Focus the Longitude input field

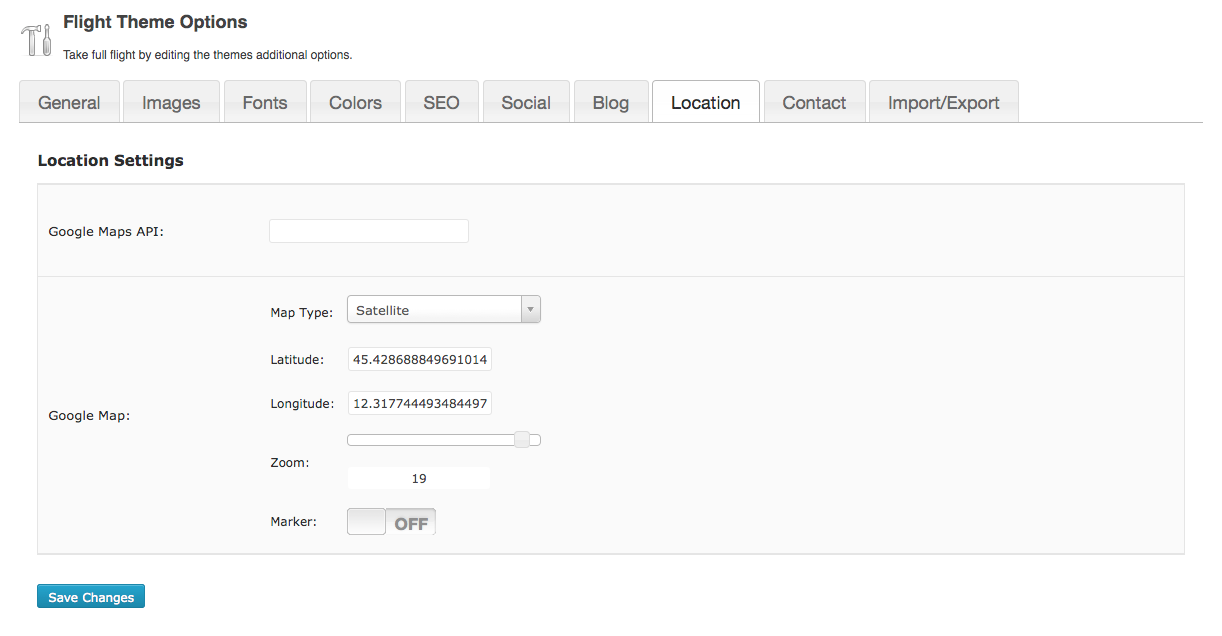[420, 403]
